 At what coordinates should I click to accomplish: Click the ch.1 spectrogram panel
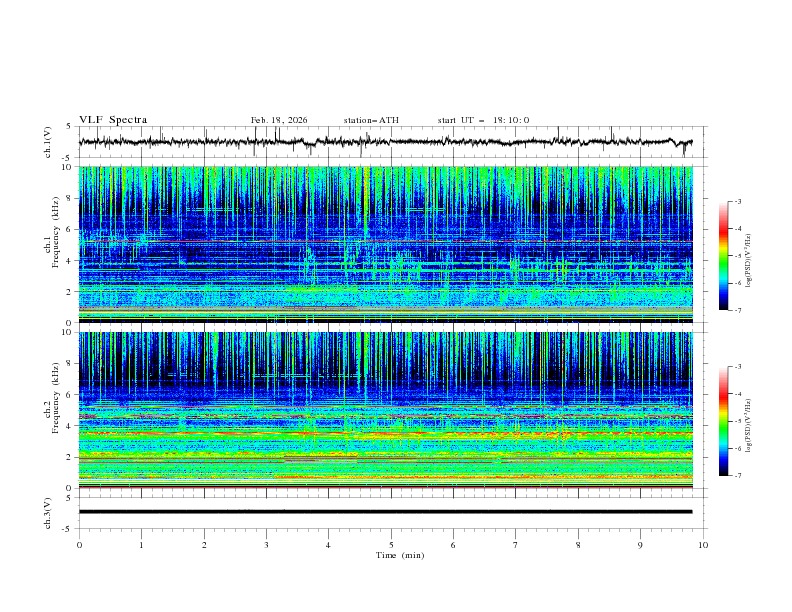[x=385, y=244]
